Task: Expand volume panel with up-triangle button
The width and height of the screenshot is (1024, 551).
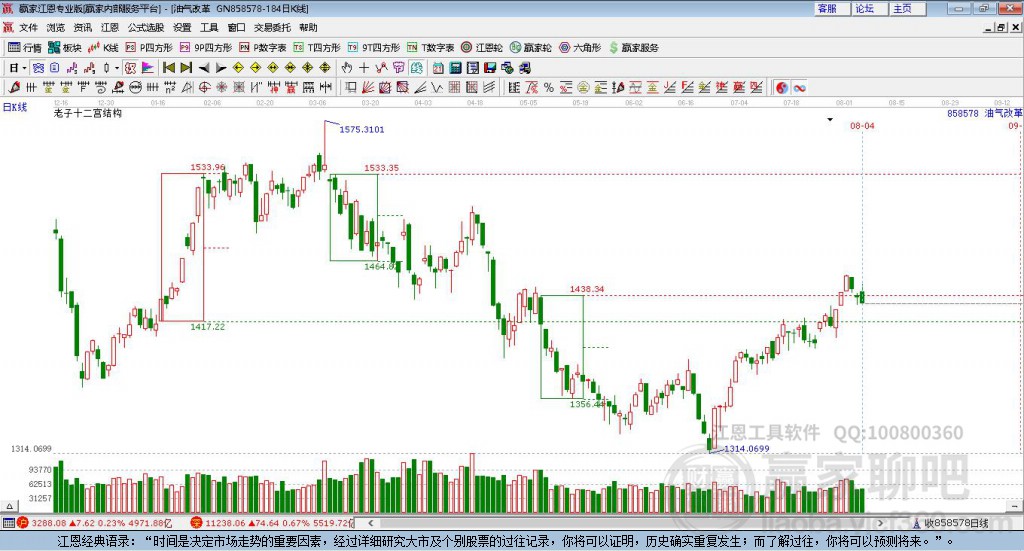Action: (x=10, y=506)
